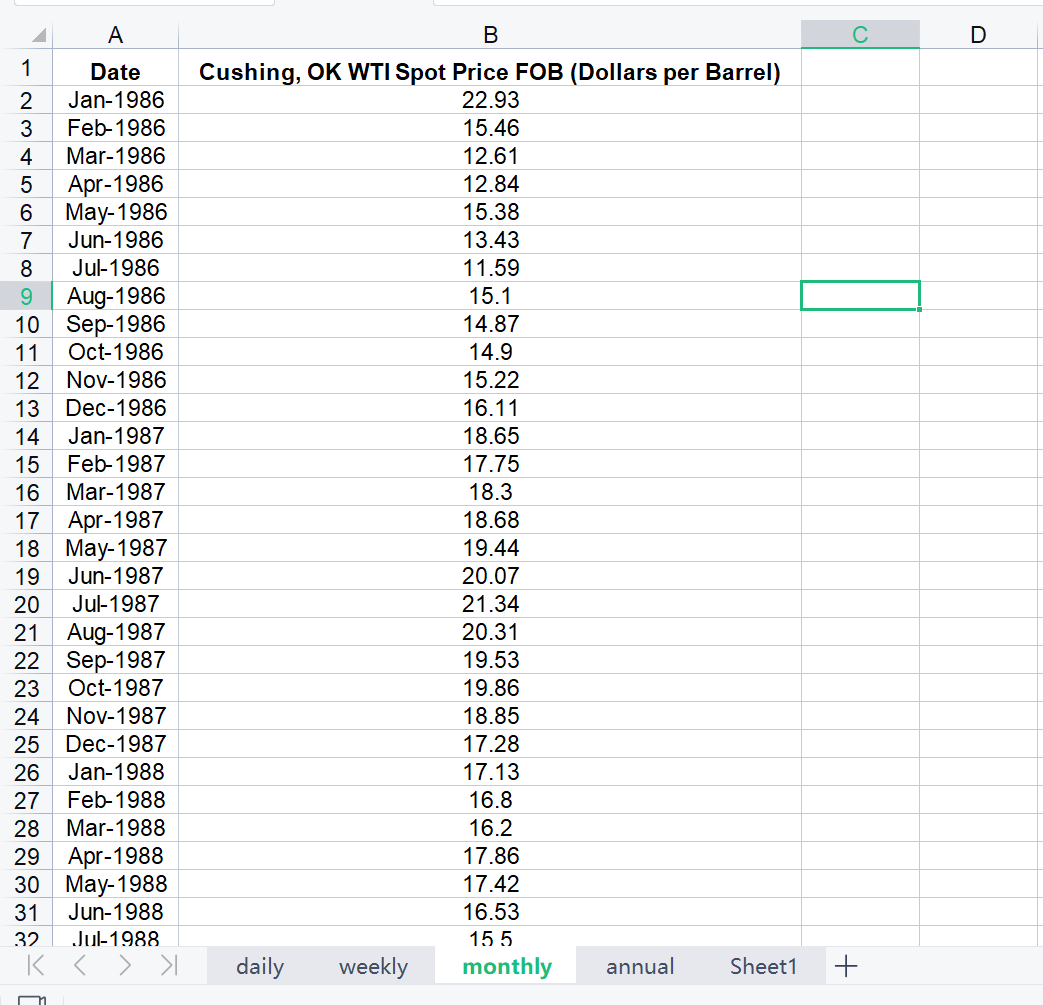Go to next sheet arrow
Image resolution: width=1043 pixels, height=1005 pixels.
(124, 965)
